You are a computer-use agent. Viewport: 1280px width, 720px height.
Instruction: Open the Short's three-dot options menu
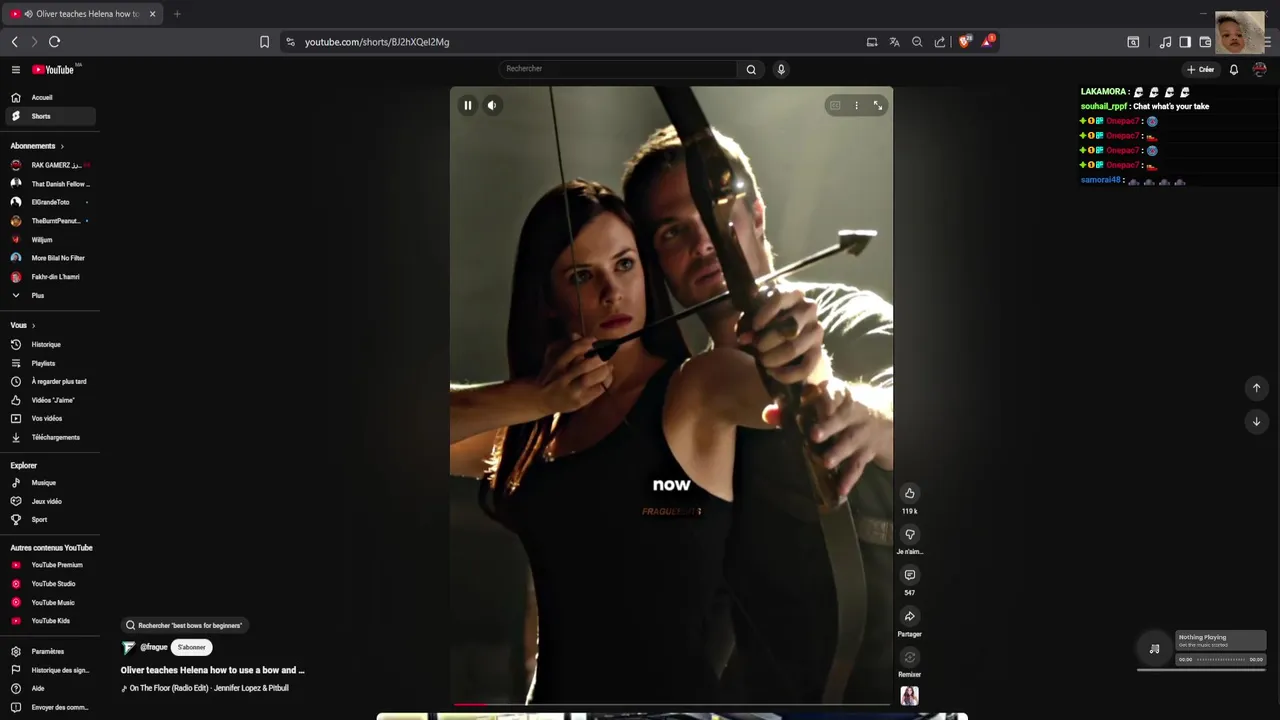click(856, 105)
